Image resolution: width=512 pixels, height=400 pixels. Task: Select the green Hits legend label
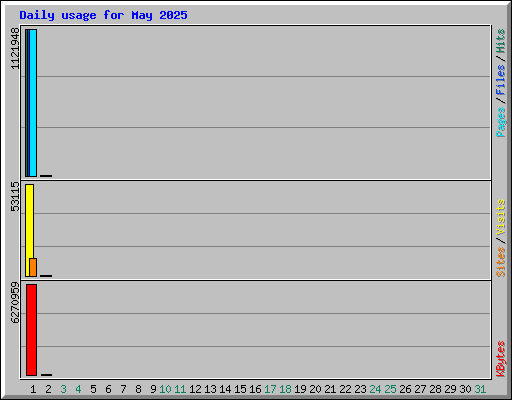(x=500, y=41)
